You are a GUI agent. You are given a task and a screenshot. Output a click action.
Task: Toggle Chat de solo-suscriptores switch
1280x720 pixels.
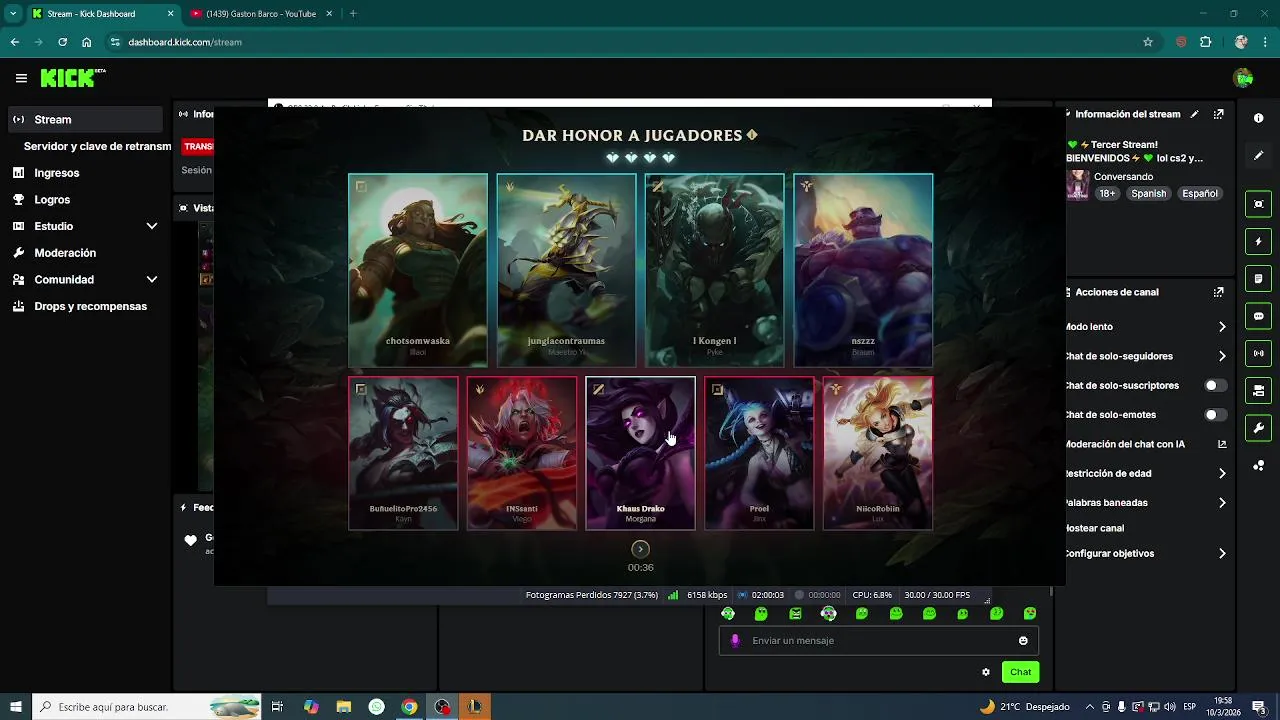point(1215,385)
